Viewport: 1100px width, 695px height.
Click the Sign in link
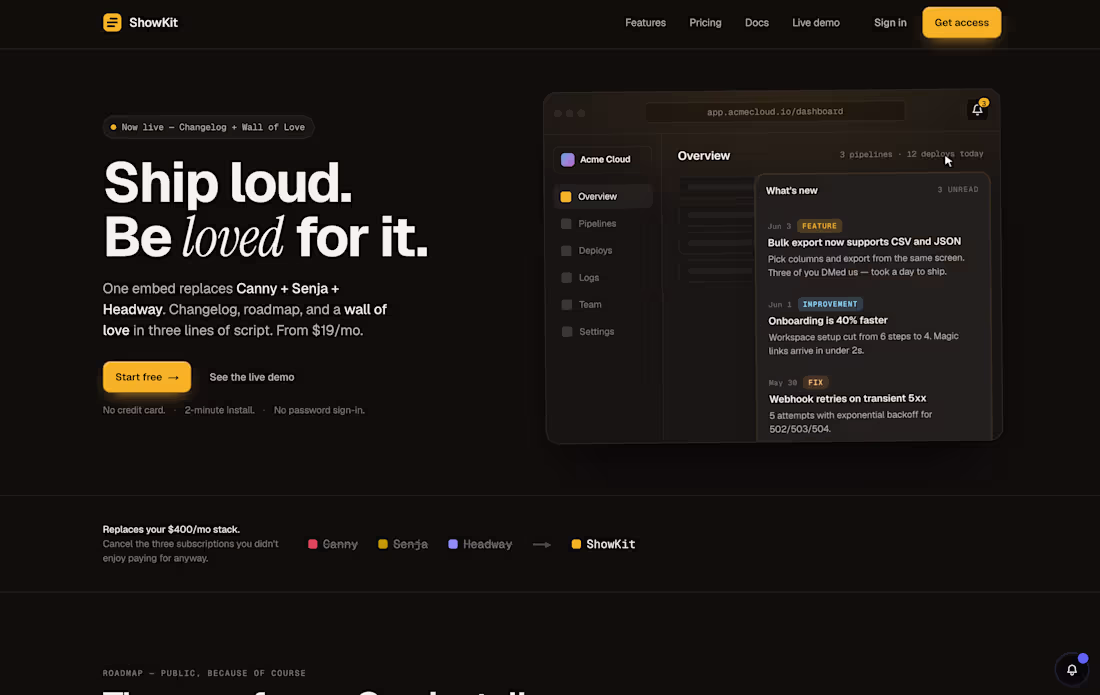[890, 22]
